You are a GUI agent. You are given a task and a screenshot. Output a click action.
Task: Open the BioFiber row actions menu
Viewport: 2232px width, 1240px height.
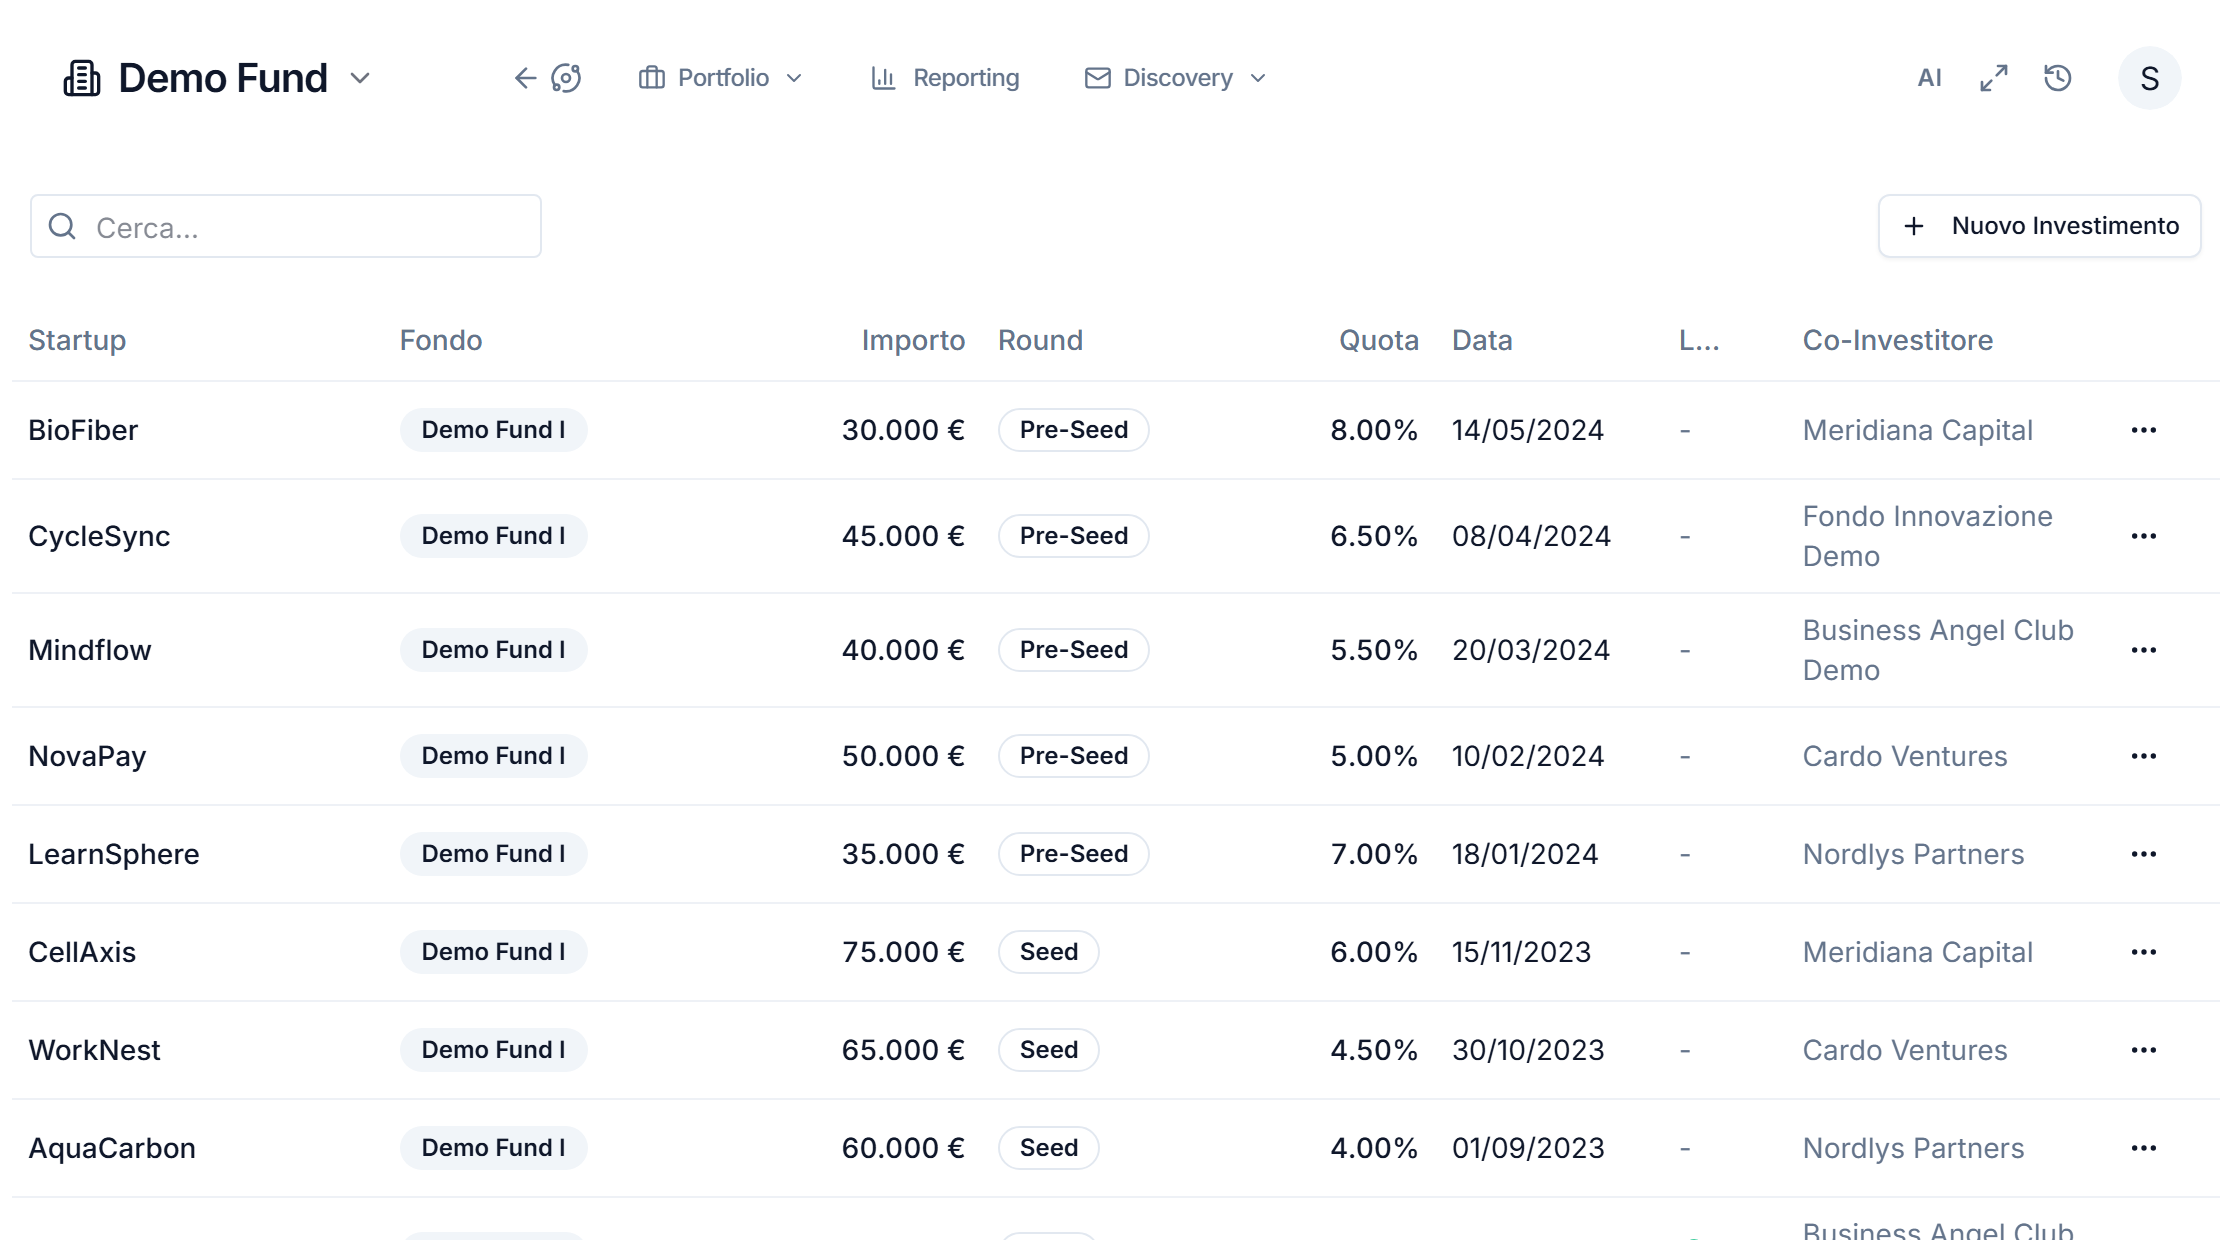pos(2143,430)
